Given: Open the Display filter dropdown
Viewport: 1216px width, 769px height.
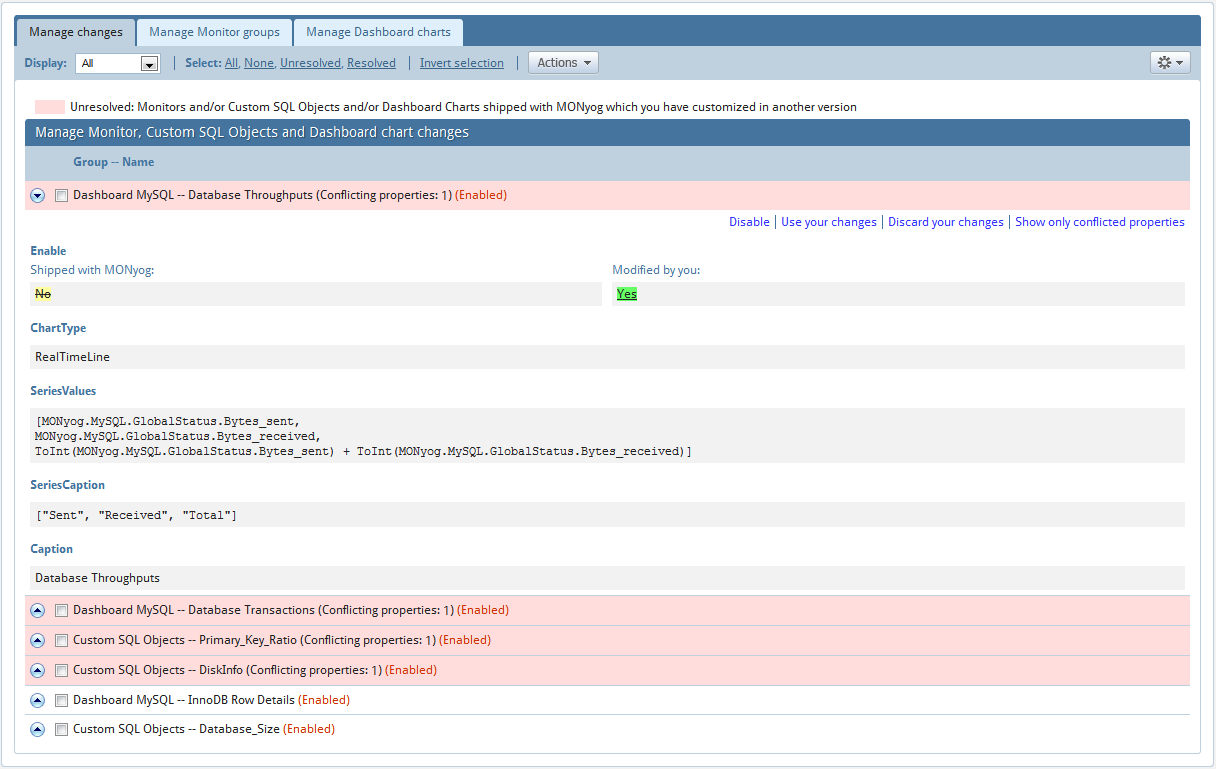Looking at the screenshot, I should click(118, 63).
